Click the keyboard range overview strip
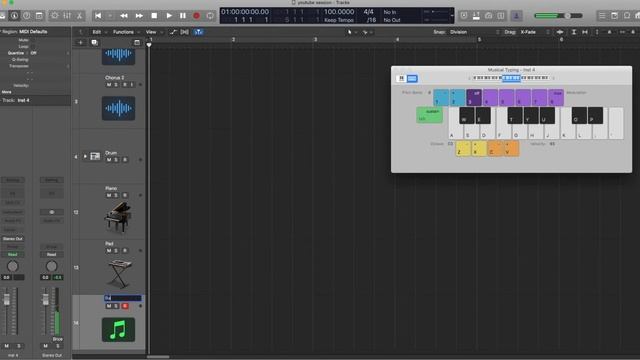Viewport: 640px width, 360px height. [x=511, y=78]
